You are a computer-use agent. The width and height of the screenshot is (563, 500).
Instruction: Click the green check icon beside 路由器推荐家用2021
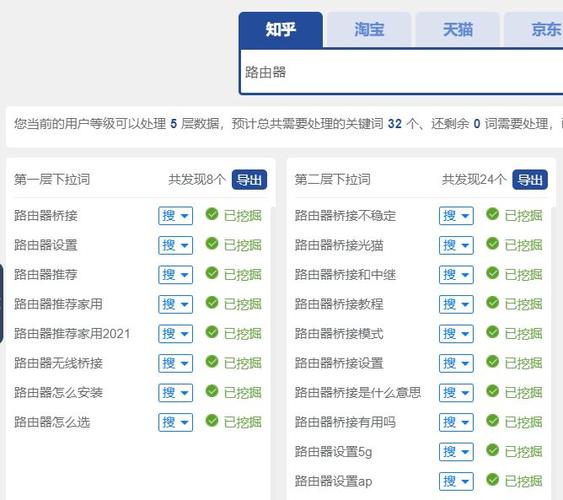pos(212,332)
